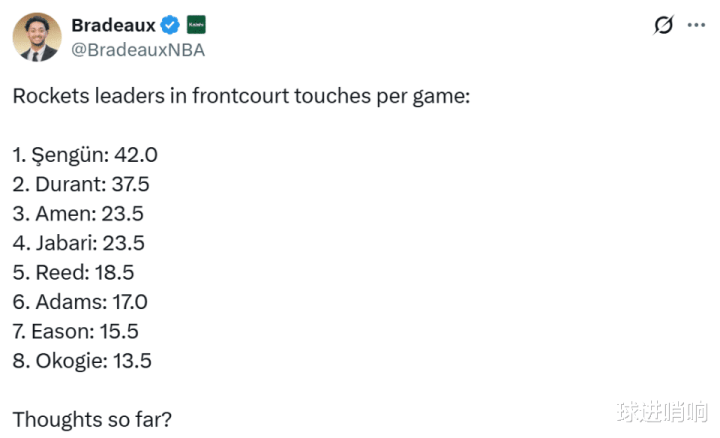Open the Bradeaux display name link
The width and height of the screenshot is (720, 438).
[113, 25]
